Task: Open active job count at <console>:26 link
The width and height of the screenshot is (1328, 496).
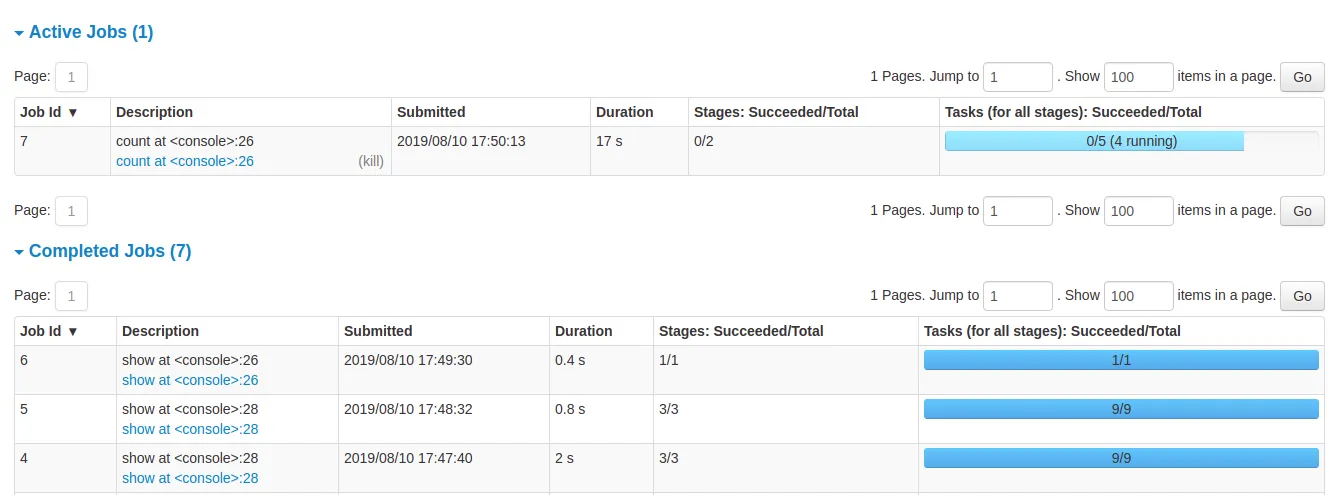Action: (x=185, y=161)
